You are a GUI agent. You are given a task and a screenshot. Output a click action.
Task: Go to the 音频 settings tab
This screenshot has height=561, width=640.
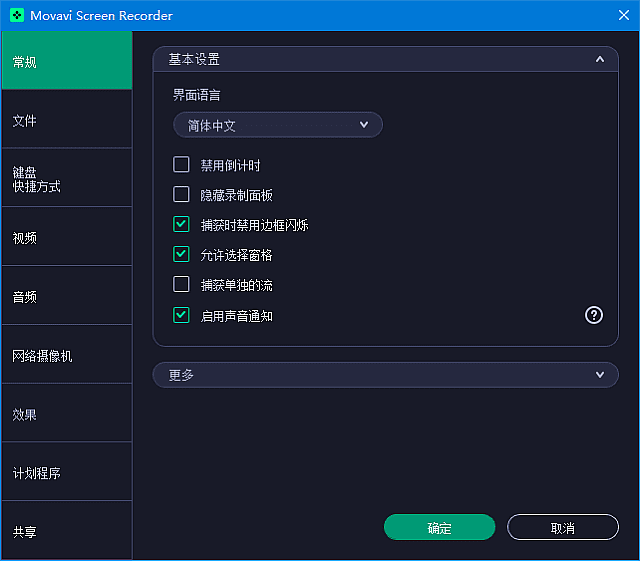pyautogui.click(x=66, y=296)
